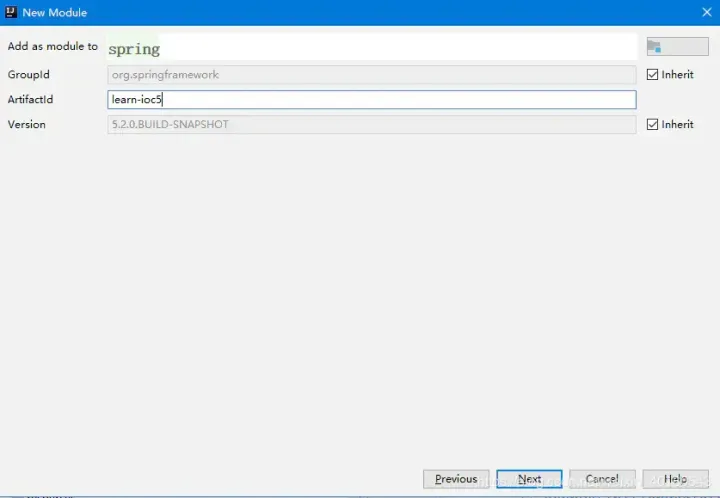Cancel the New Module dialog
The image size is (720, 498).
(x=602, y=479)
